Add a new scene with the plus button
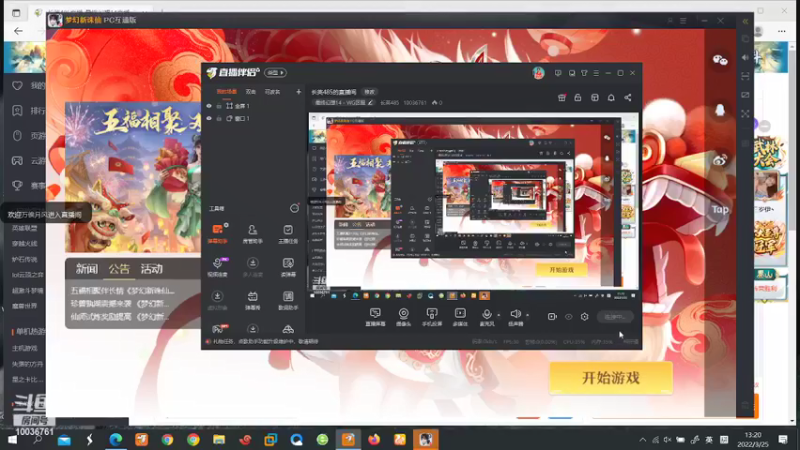The height and width of the screenshot is (450, 800). pos(298,92)
